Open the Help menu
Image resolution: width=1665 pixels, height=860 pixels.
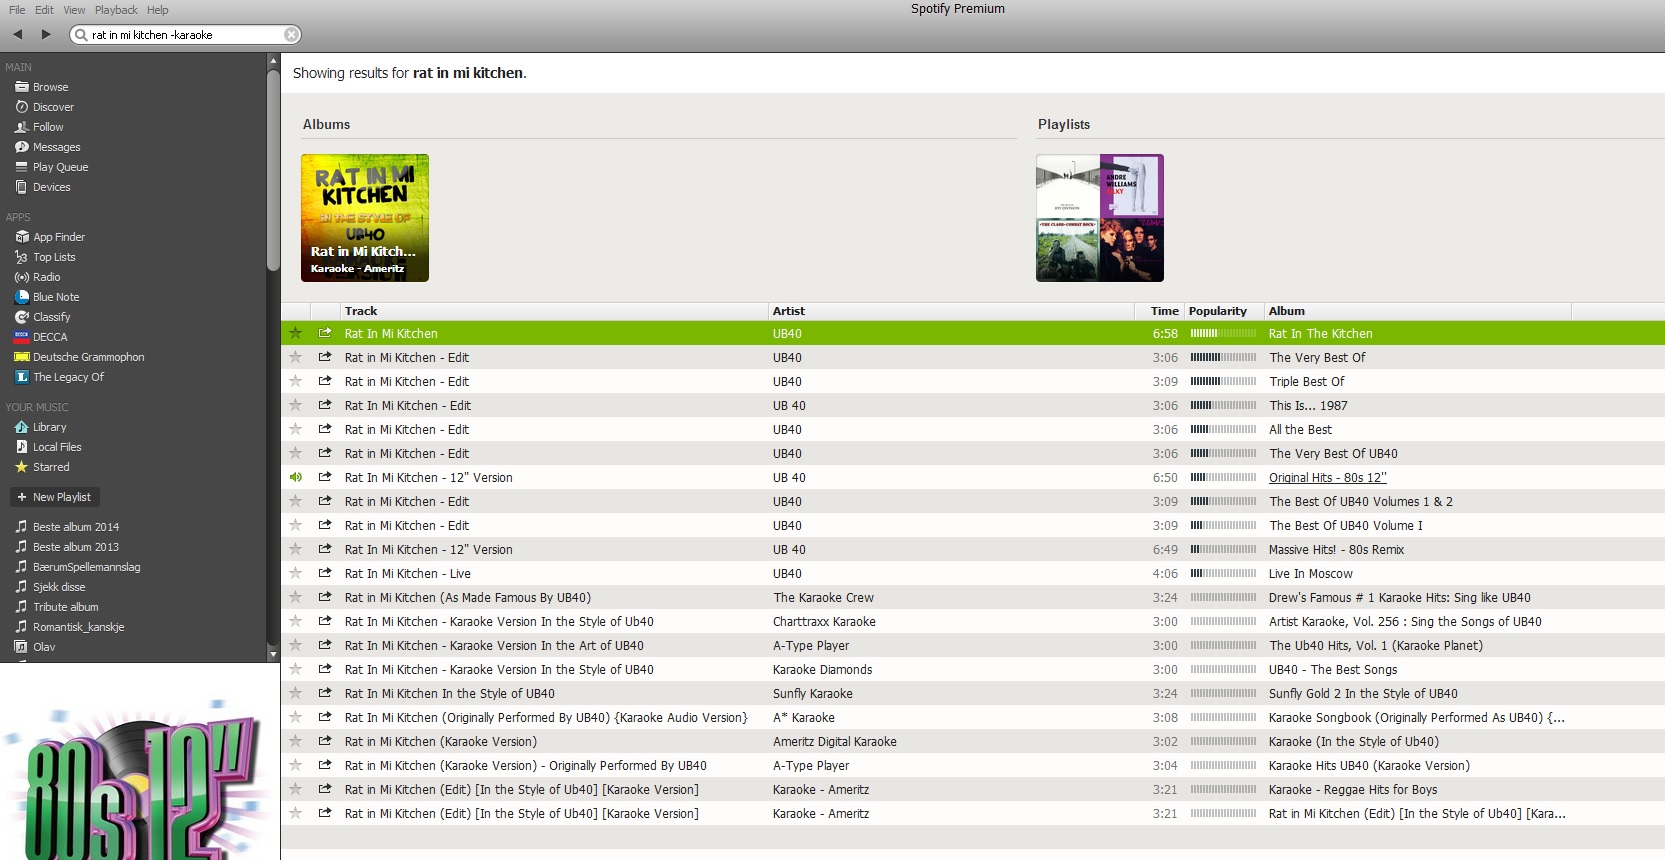tap(157, 10)
